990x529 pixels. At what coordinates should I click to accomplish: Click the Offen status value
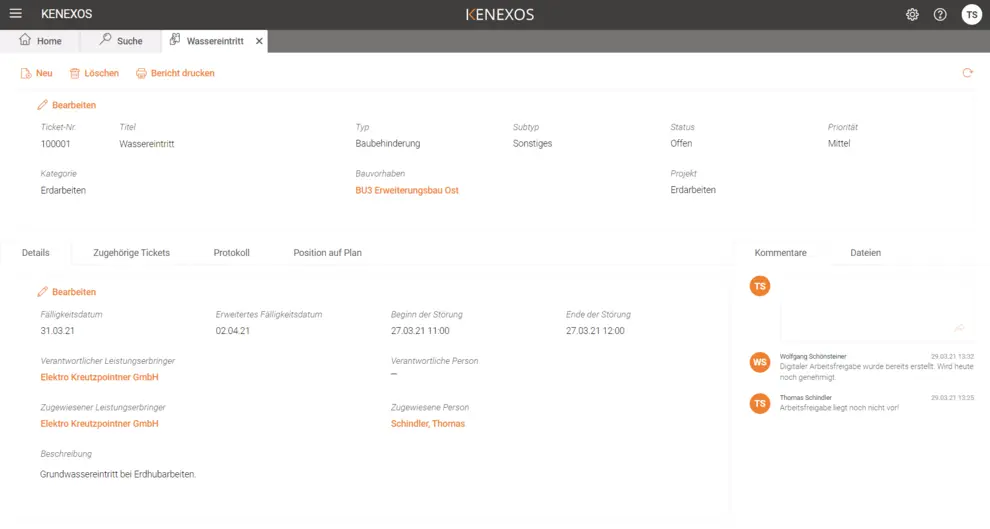pos(681,143)
